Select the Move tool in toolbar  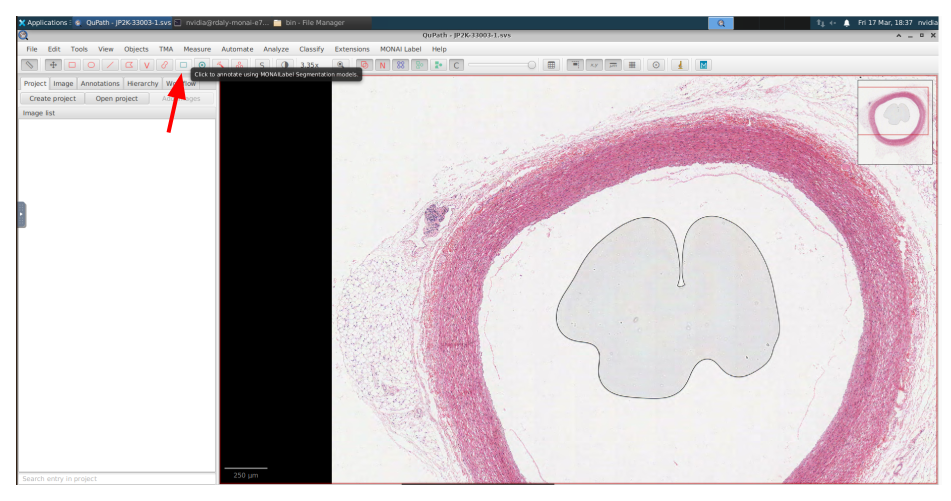pyautogui.click(x=53, y=65)
